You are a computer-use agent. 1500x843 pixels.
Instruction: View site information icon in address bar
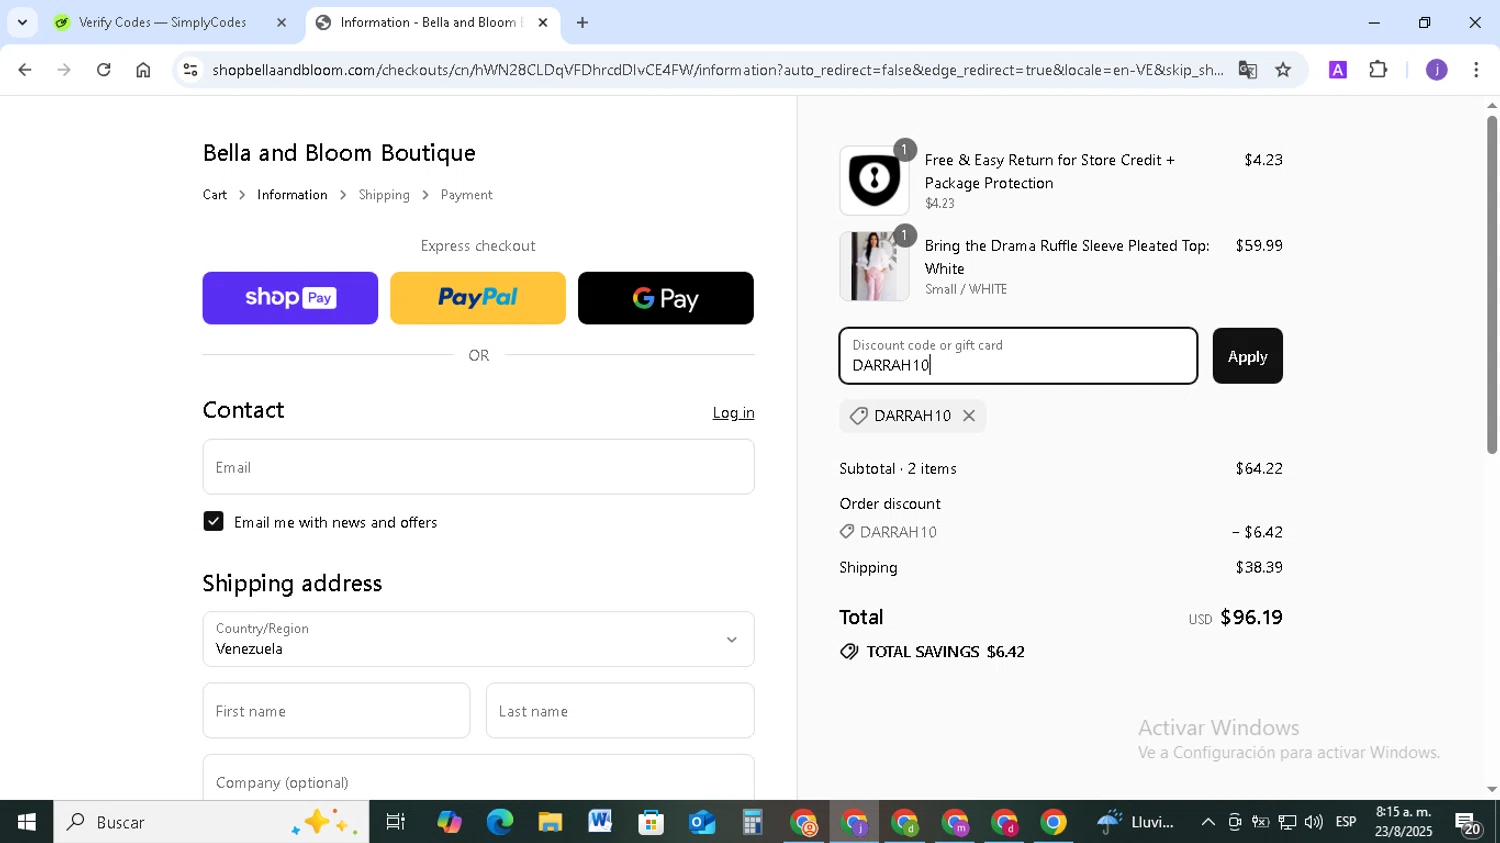click(190, 70)
